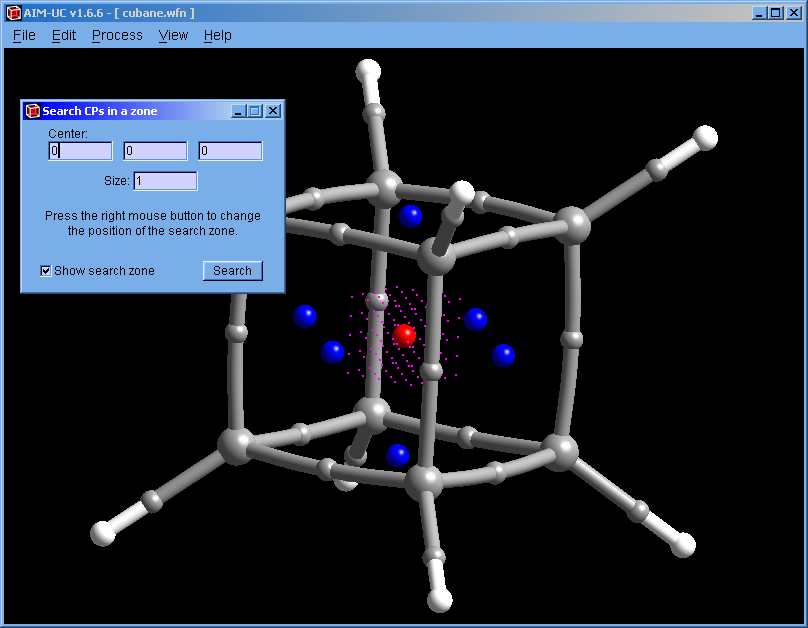Open the File menu
This screenshot has width=808, height=628.
pos(24,35)
